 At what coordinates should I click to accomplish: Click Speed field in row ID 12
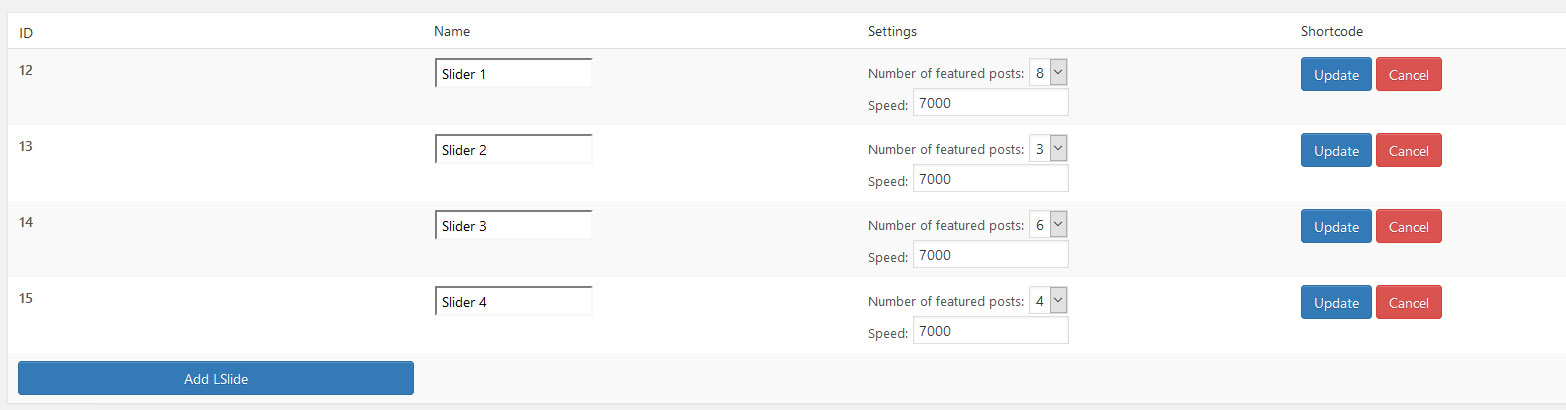pyautogui.click(x=990, y=103)
